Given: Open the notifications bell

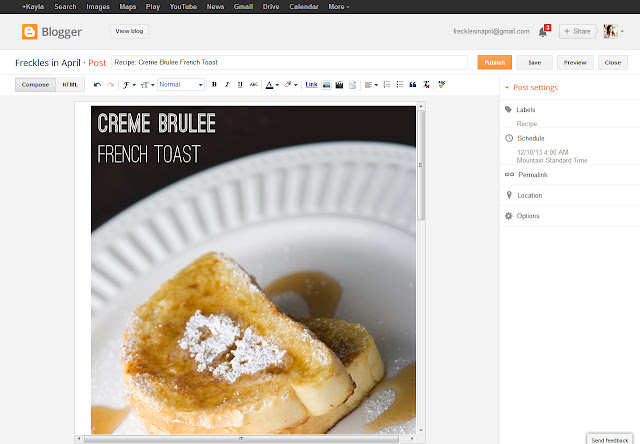Looking at the screenshot, I should 544,31.
